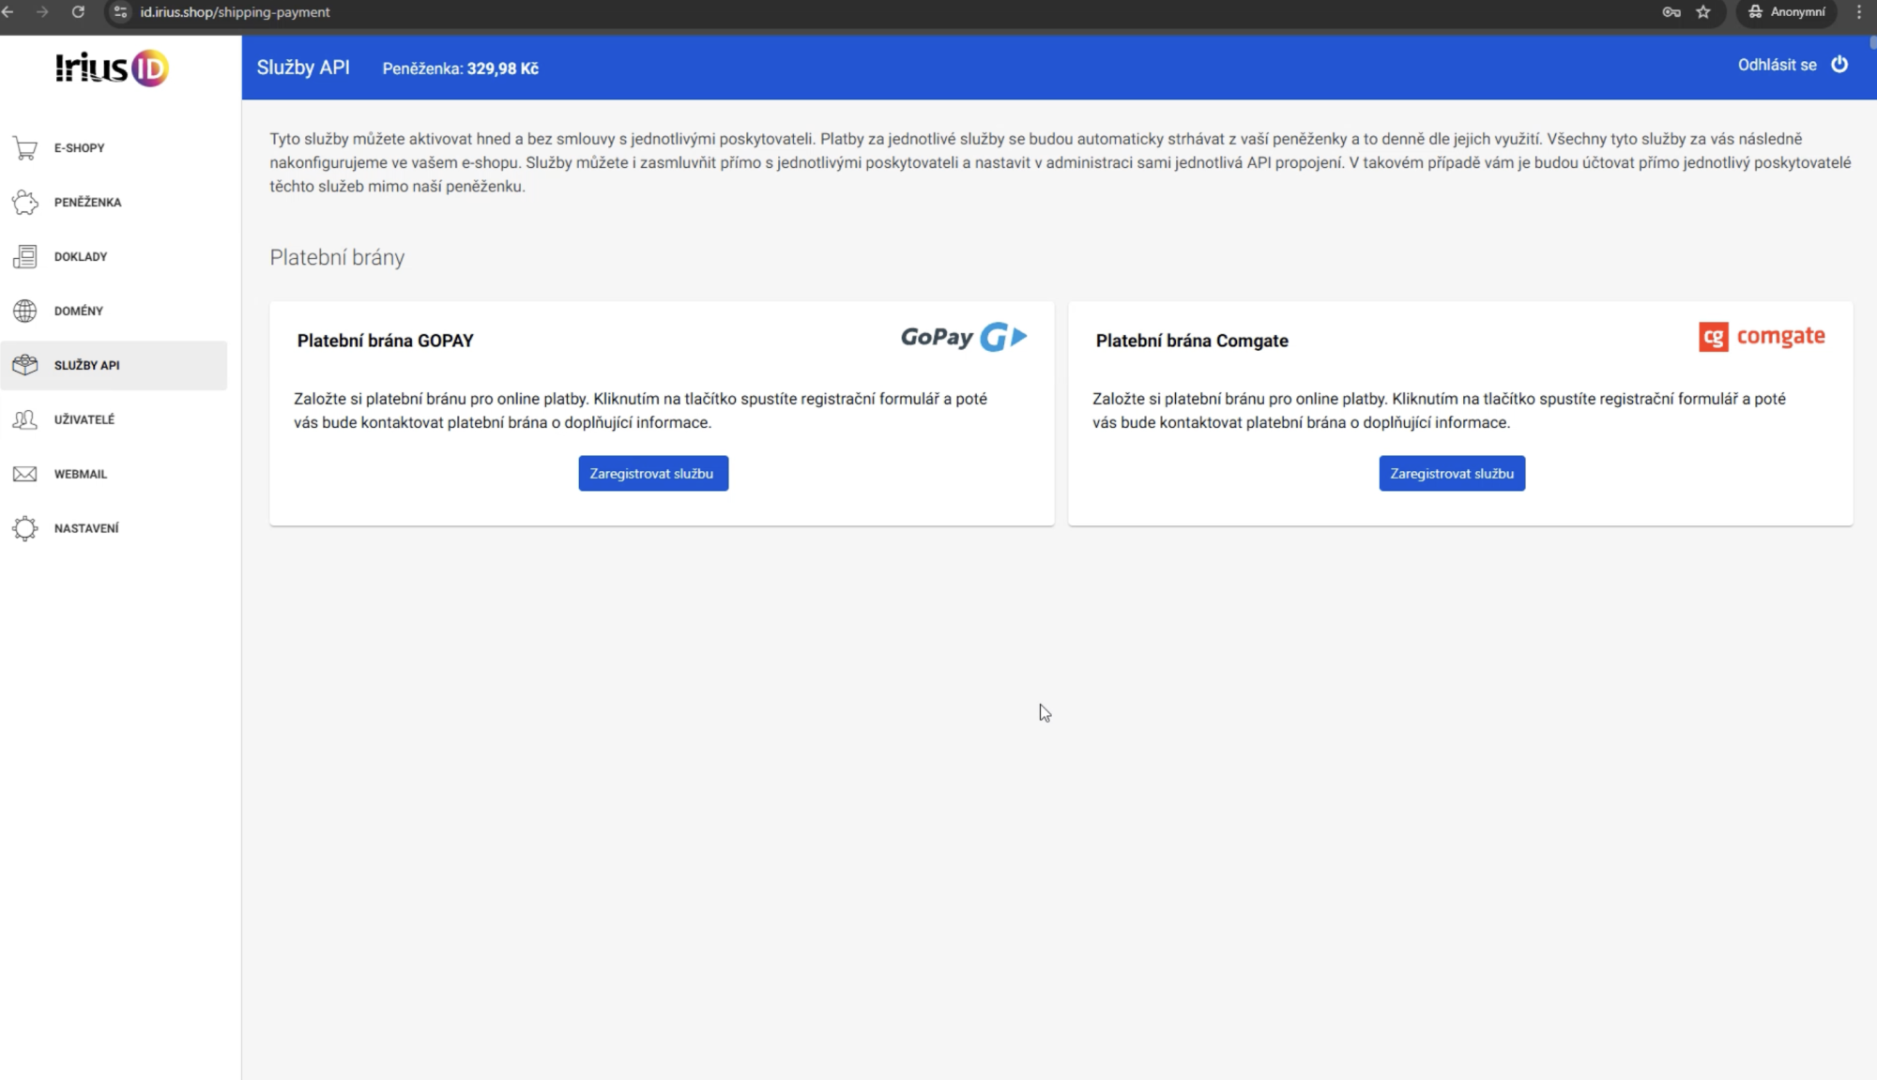Click the Peněženka piggy bank icon
Image resolution: width=1877 pixels, height=1080 pixels.
pyautogui.click(x=25, y=202)
